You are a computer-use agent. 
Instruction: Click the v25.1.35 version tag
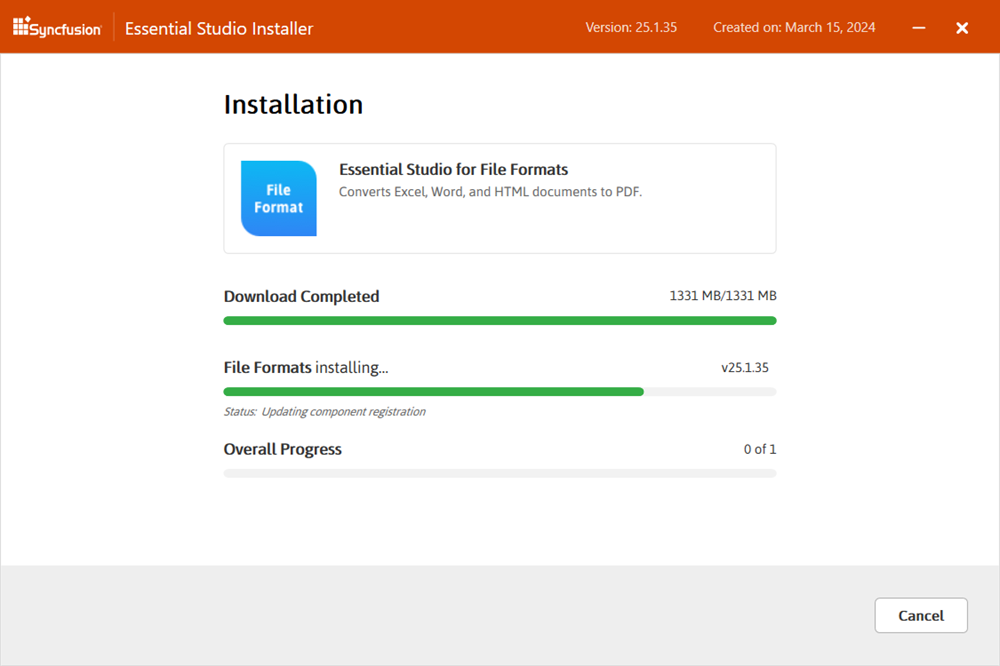pos(745,368)
